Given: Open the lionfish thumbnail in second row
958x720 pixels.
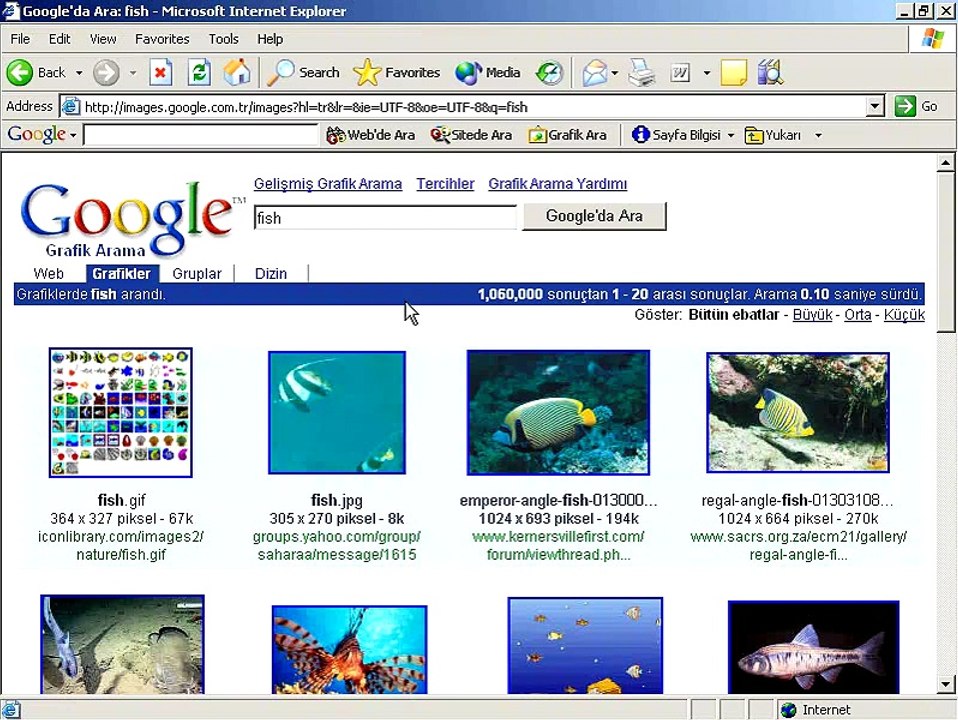Looking at the screenshot, I should [x=349, y=649].
